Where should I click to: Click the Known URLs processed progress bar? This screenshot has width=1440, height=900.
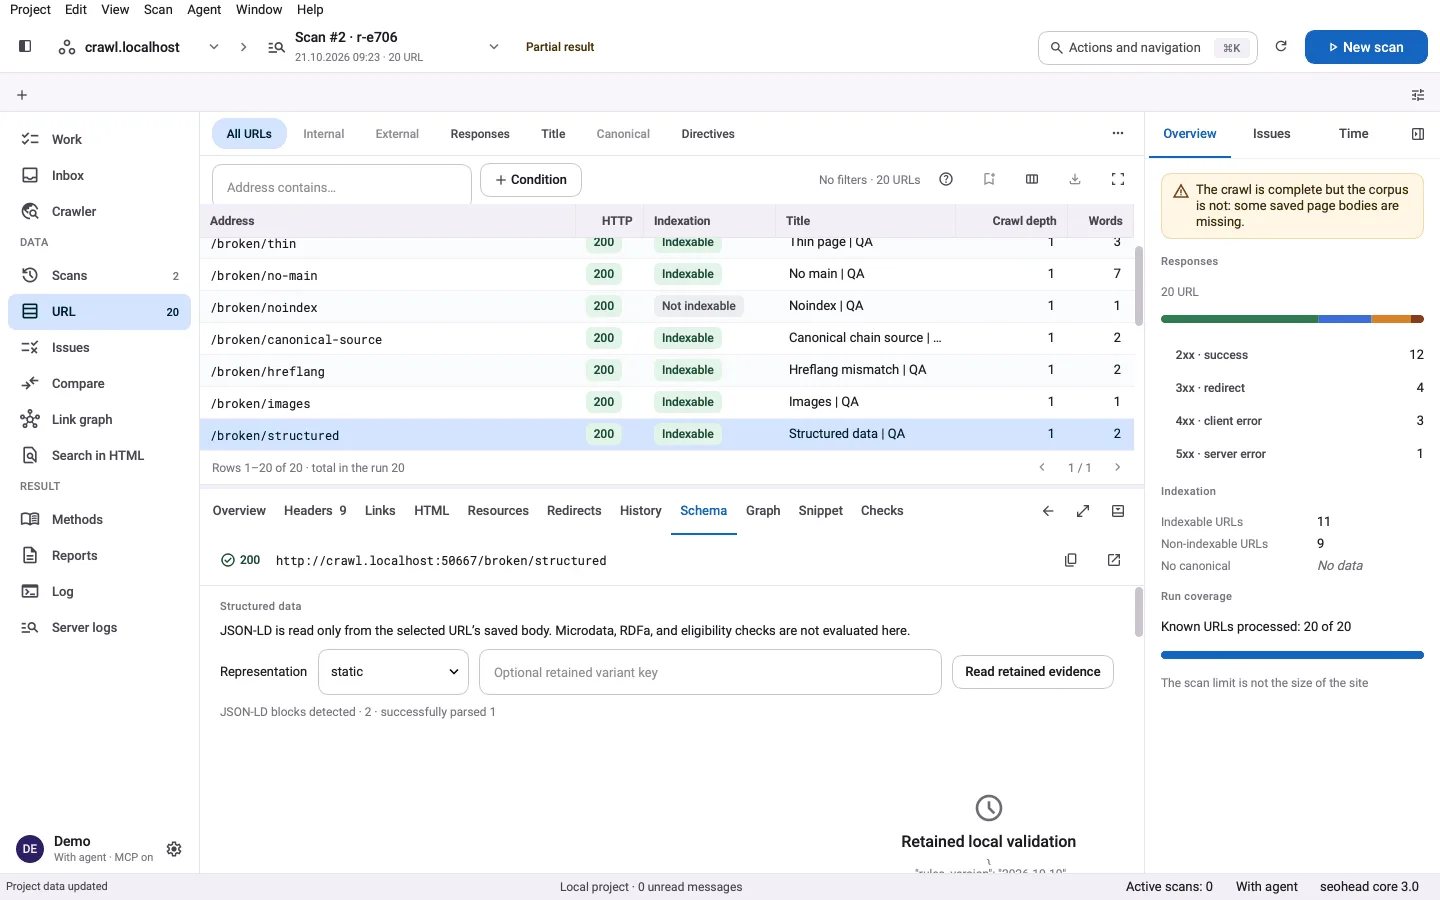click(x=1292, y=655)
